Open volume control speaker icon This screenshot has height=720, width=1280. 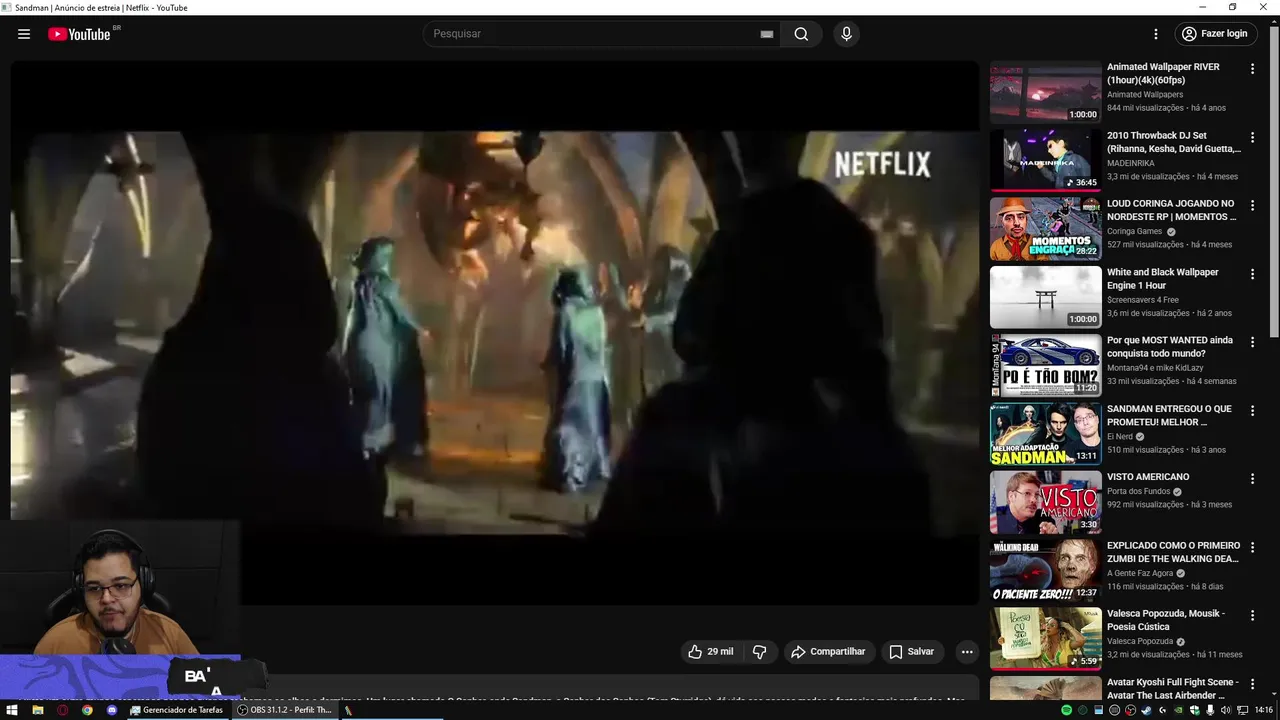click(1225, 710)
